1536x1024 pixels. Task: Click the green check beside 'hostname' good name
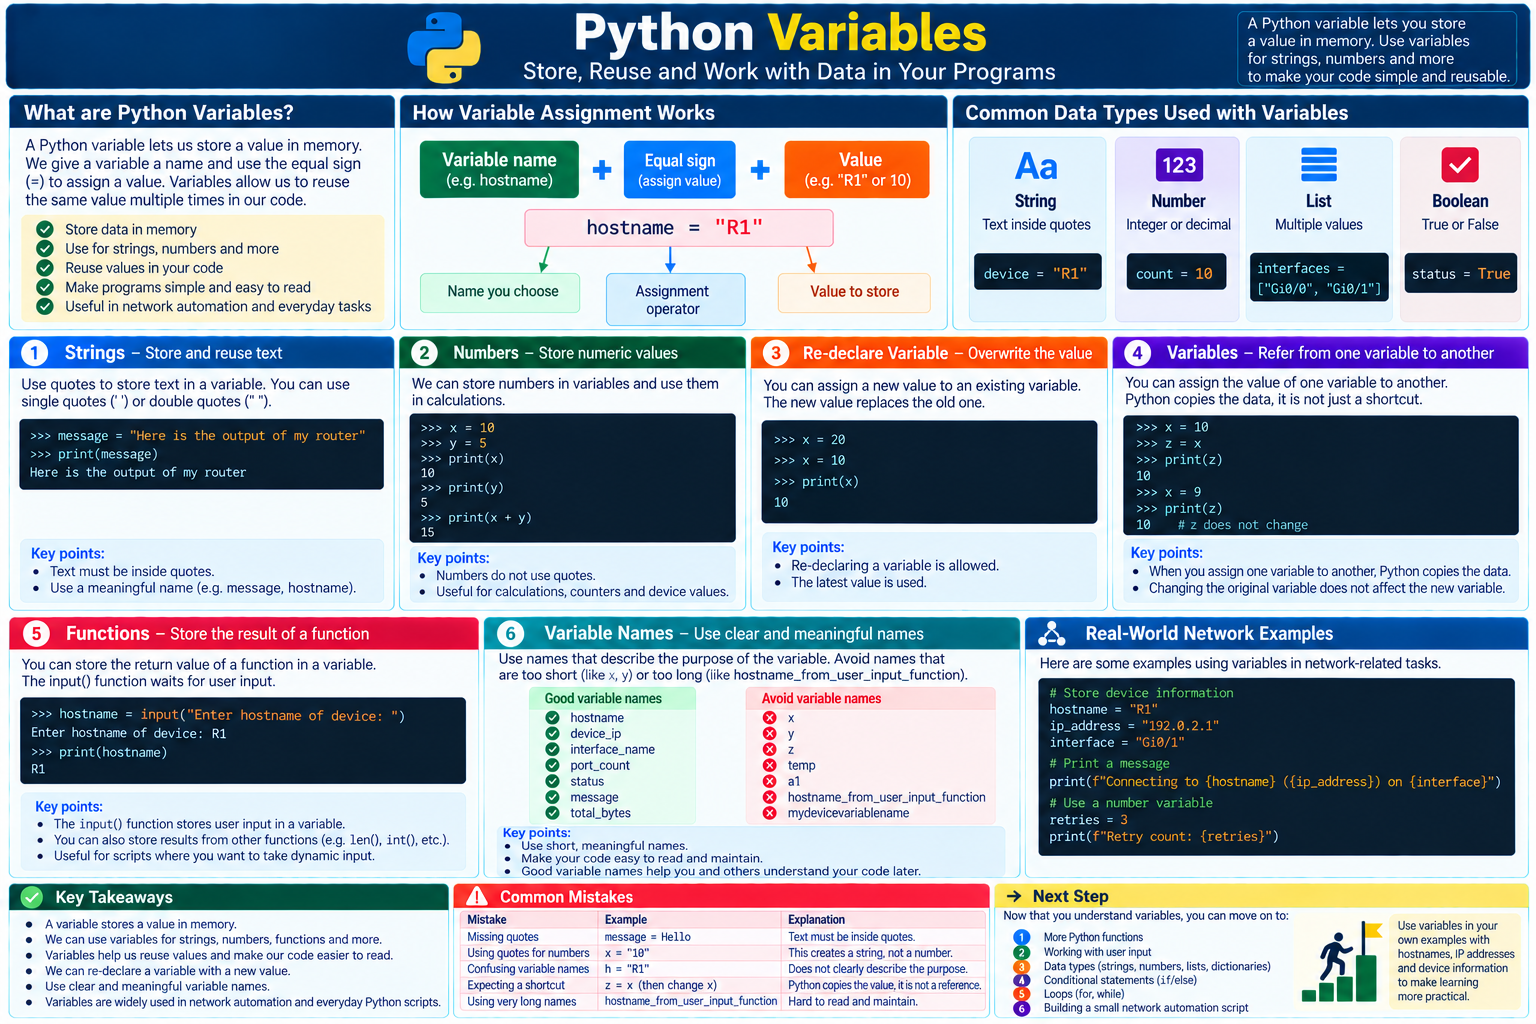coord(552,718)
